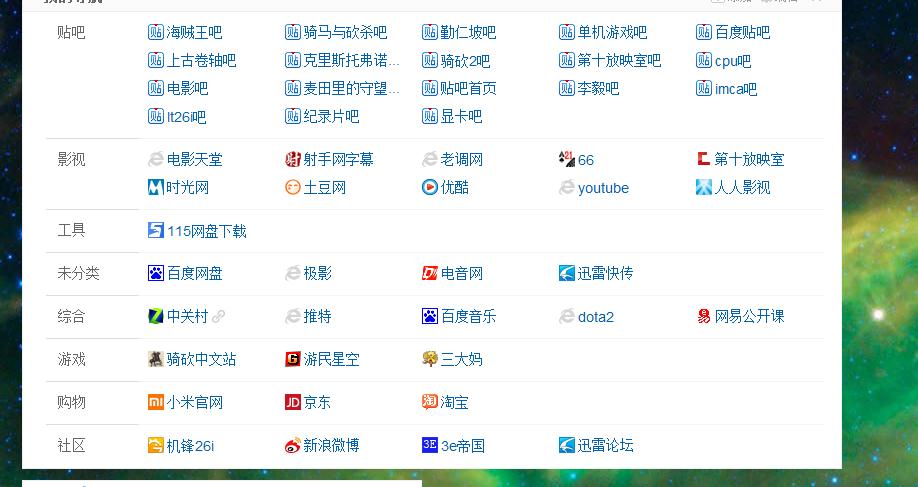Image resolution: width=918 pixels, height=487 pixels.
Task: Click the 百度音乐 paw icon
Action: (x=430, y=317)
